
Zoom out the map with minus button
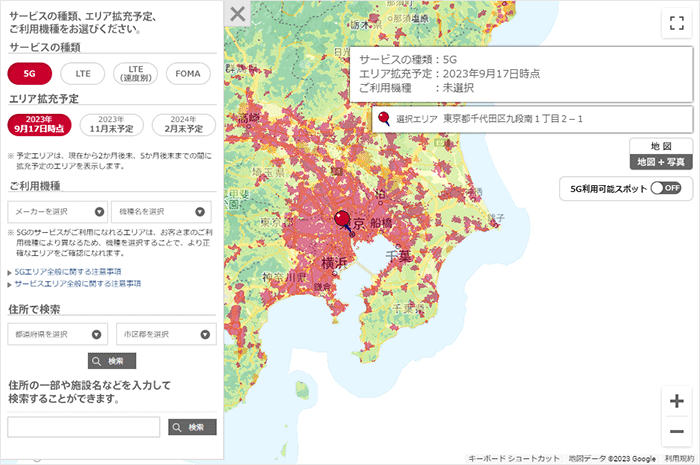click(677, 431)
